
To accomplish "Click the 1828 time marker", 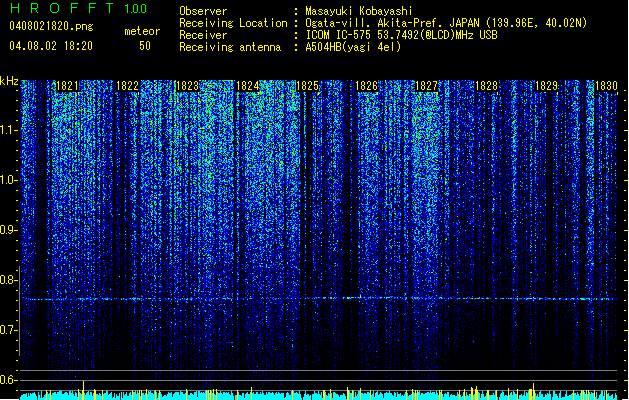I will pos(487,86).
